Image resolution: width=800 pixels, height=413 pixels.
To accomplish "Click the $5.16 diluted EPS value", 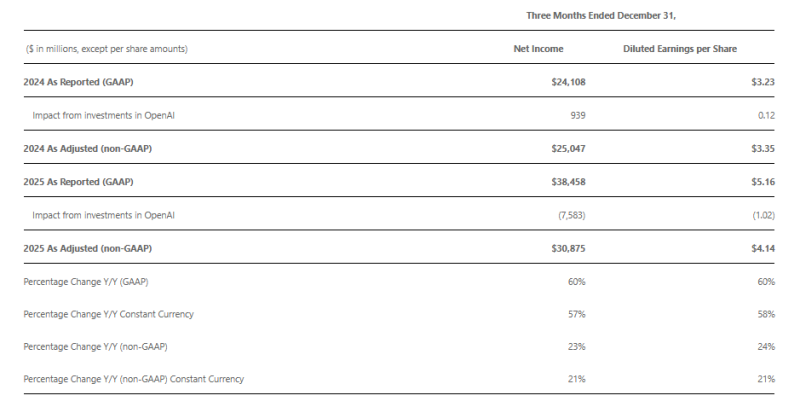I will point(764,182).
